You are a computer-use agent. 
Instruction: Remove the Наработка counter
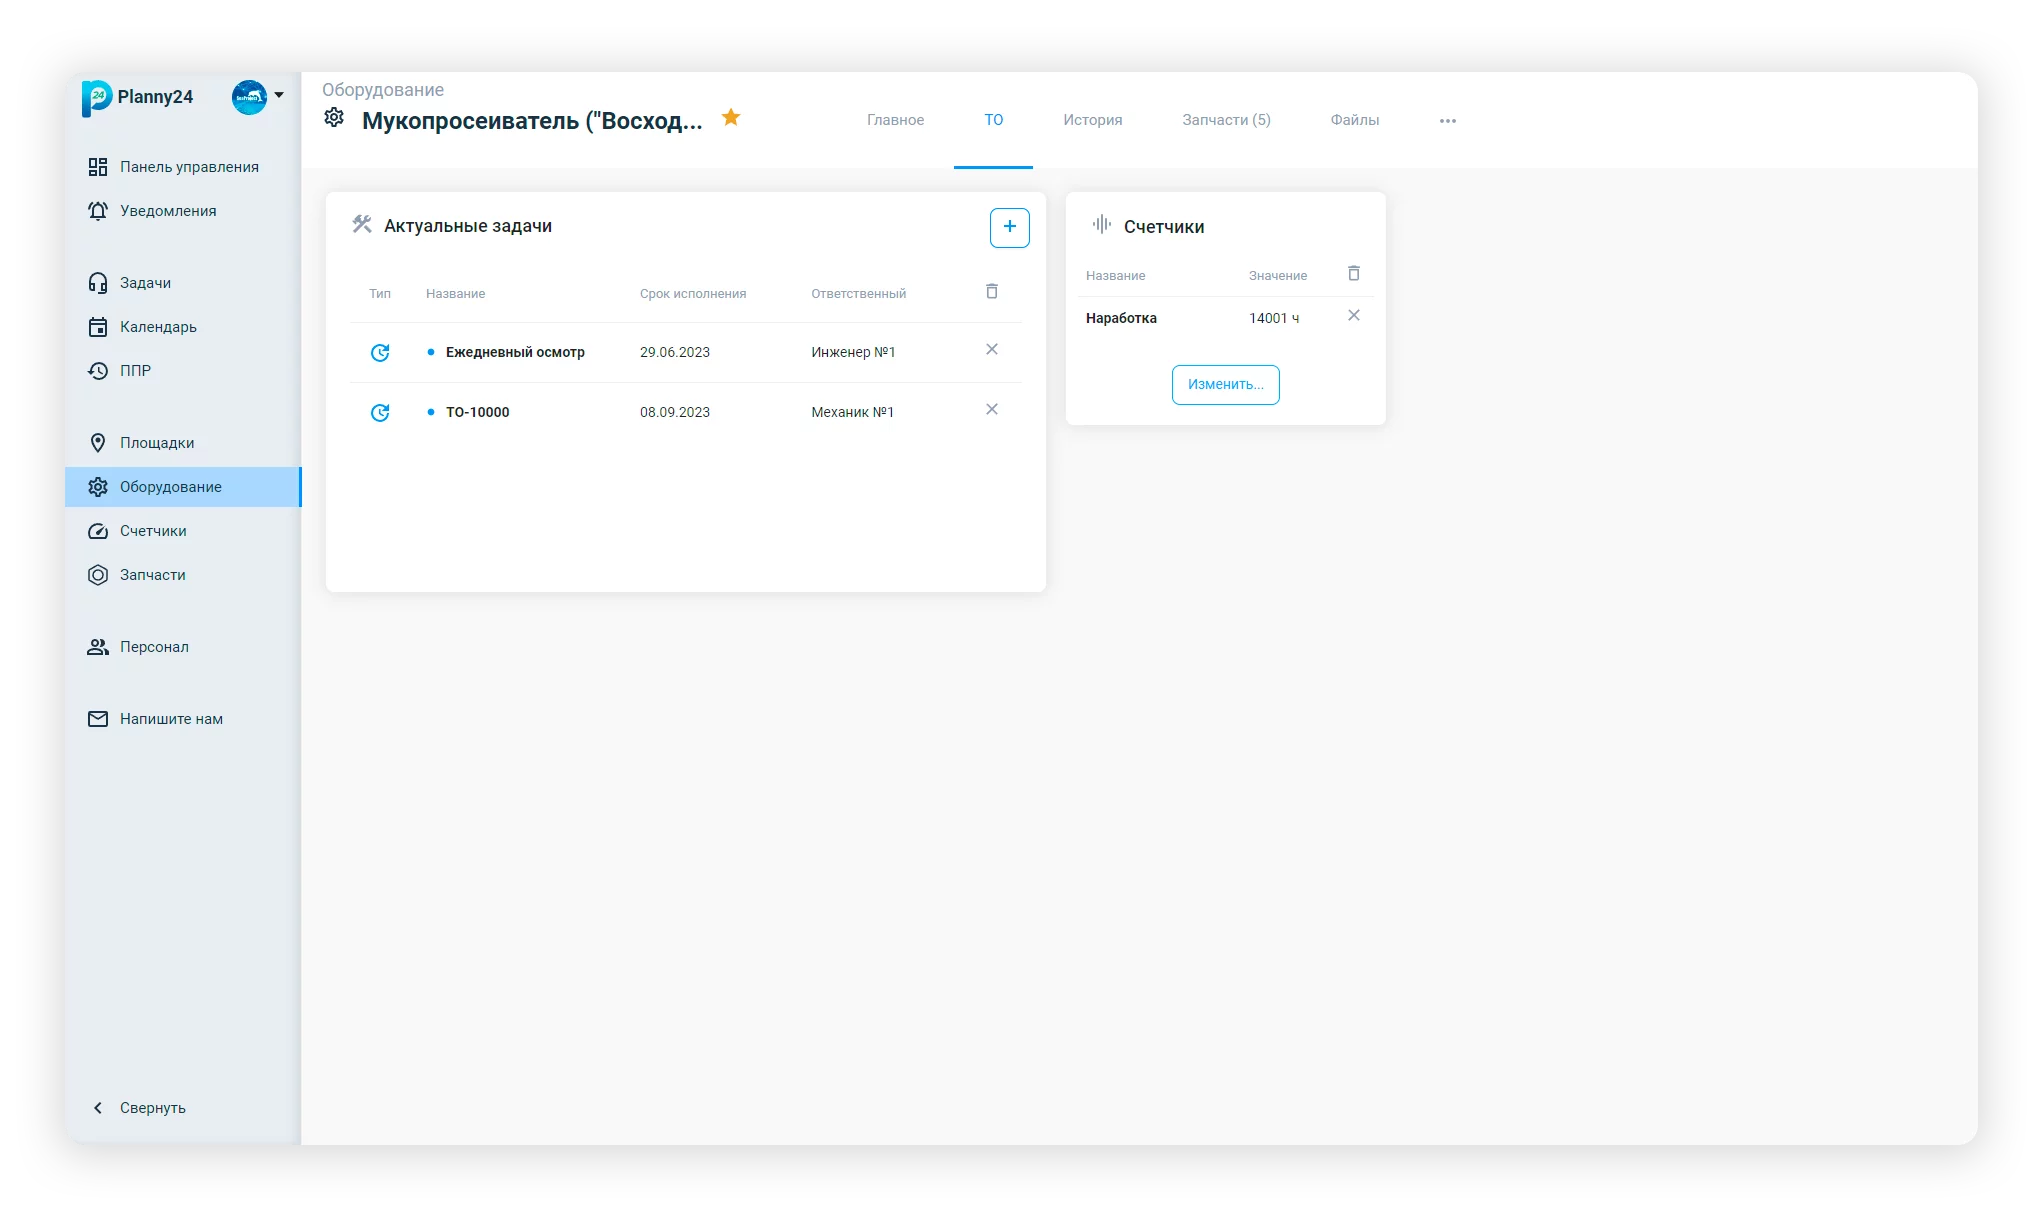pyautogui.click(x=1353, y=315)
